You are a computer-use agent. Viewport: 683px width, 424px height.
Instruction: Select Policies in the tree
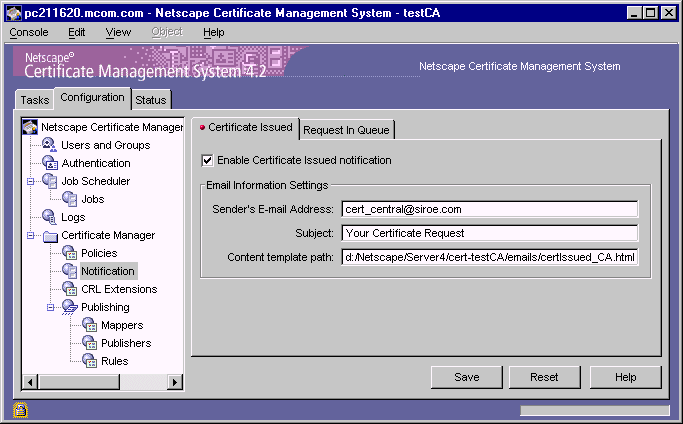tap(99, 253)
